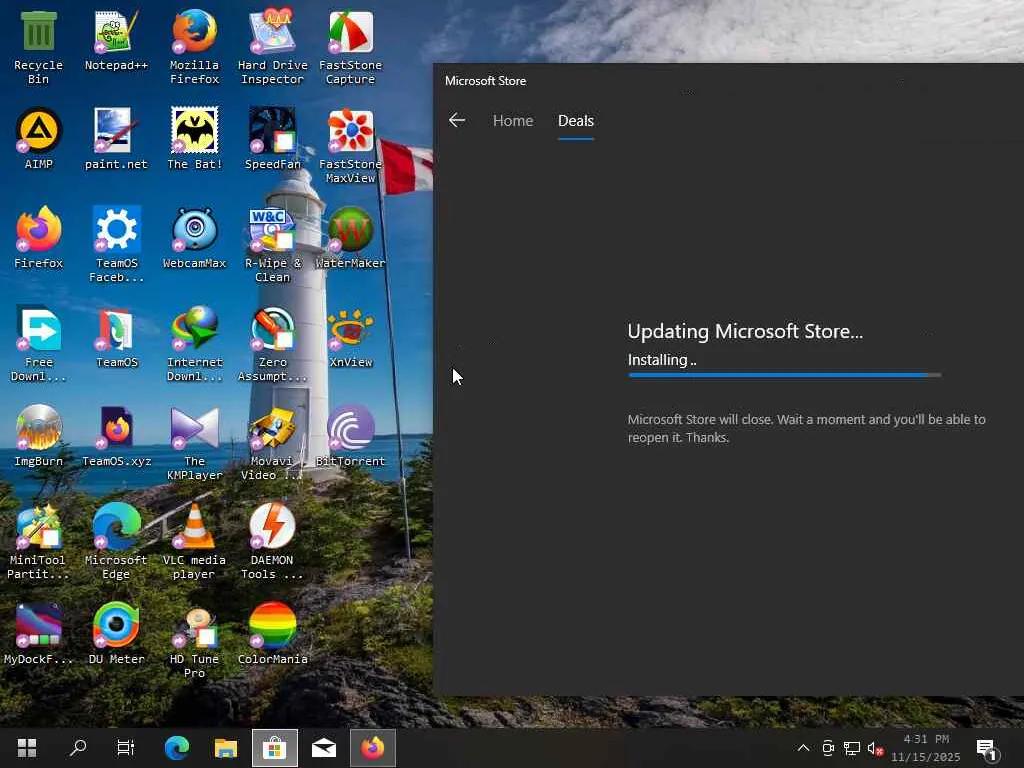Open The Bat! desktop shortcut

(195, 138)
